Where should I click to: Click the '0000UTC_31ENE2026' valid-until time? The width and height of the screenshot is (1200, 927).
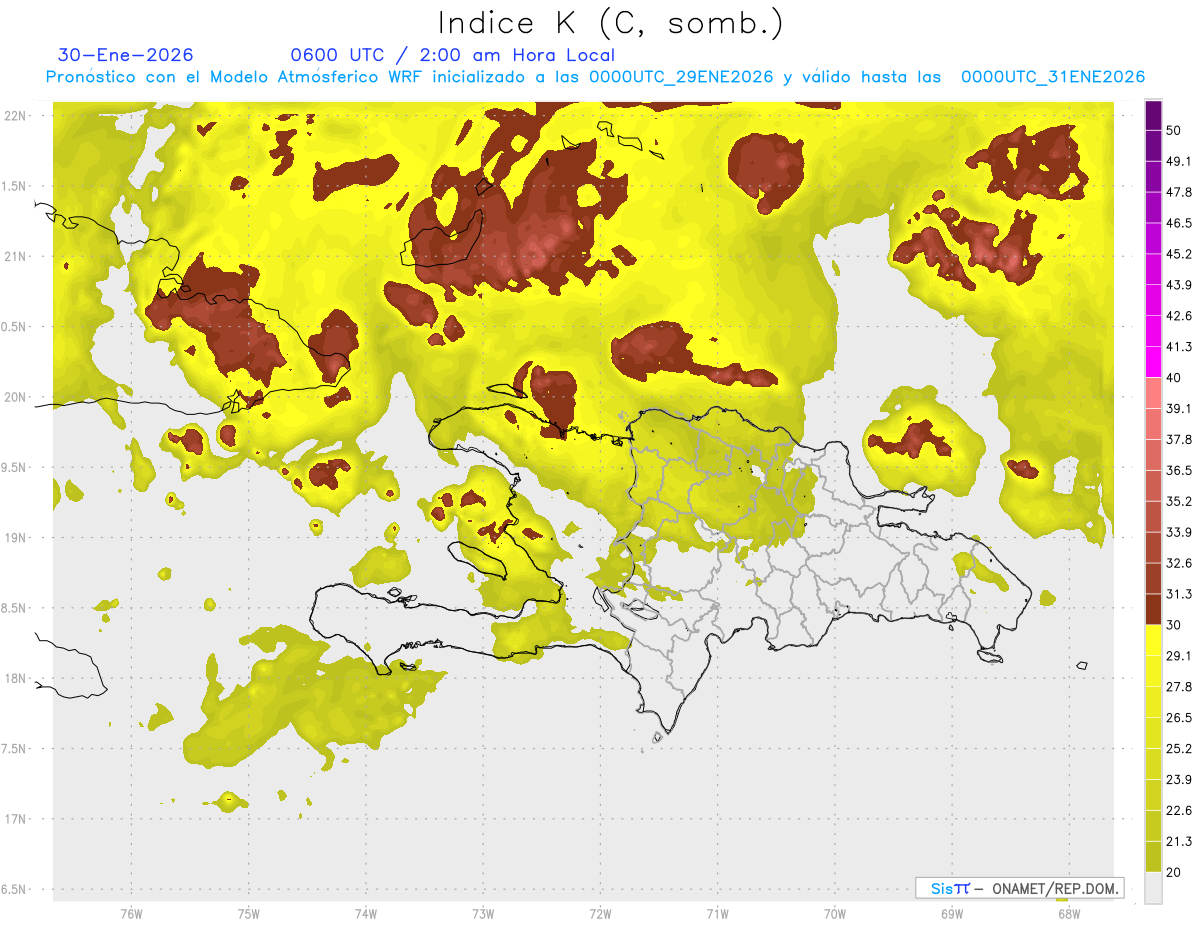1053,77
